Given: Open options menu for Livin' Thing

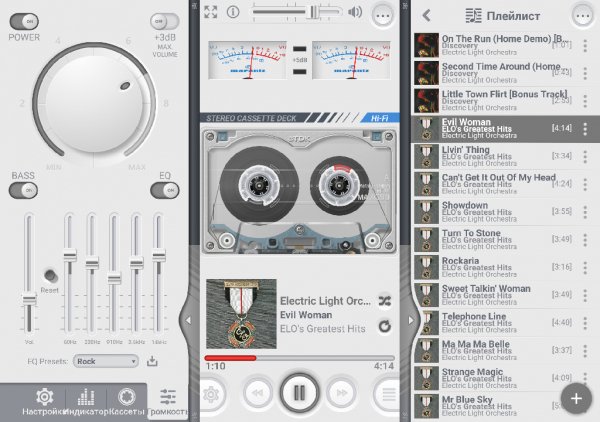Looking at the screenshot, I should point(585,156).
